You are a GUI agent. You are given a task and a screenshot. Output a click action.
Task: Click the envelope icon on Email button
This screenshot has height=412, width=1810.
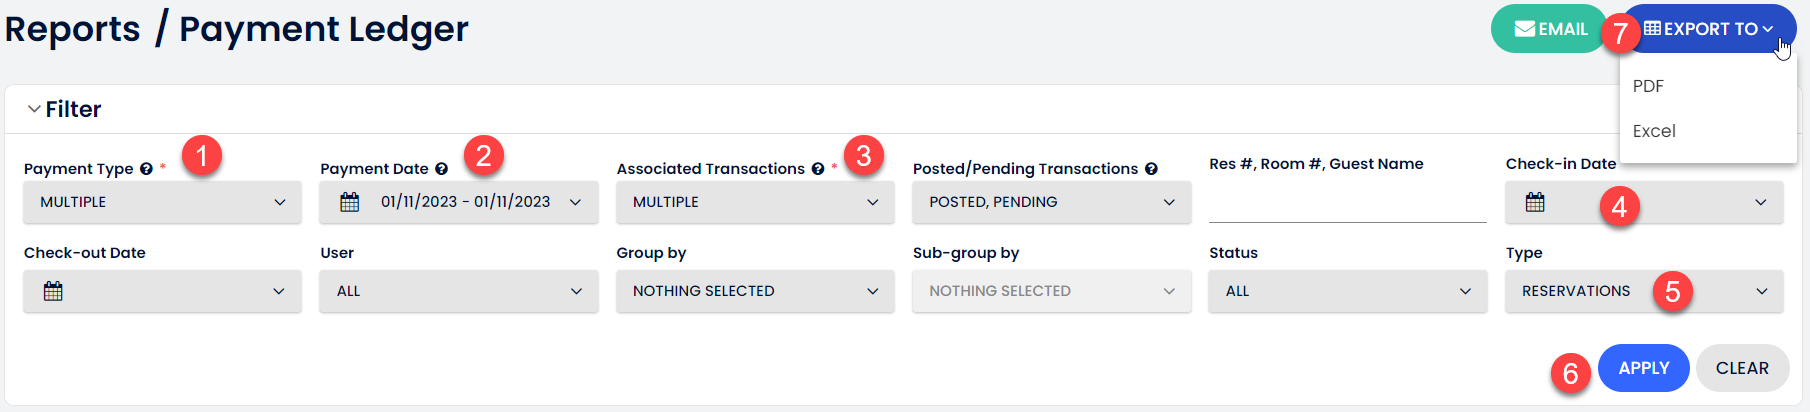[x=1525, y=29]
